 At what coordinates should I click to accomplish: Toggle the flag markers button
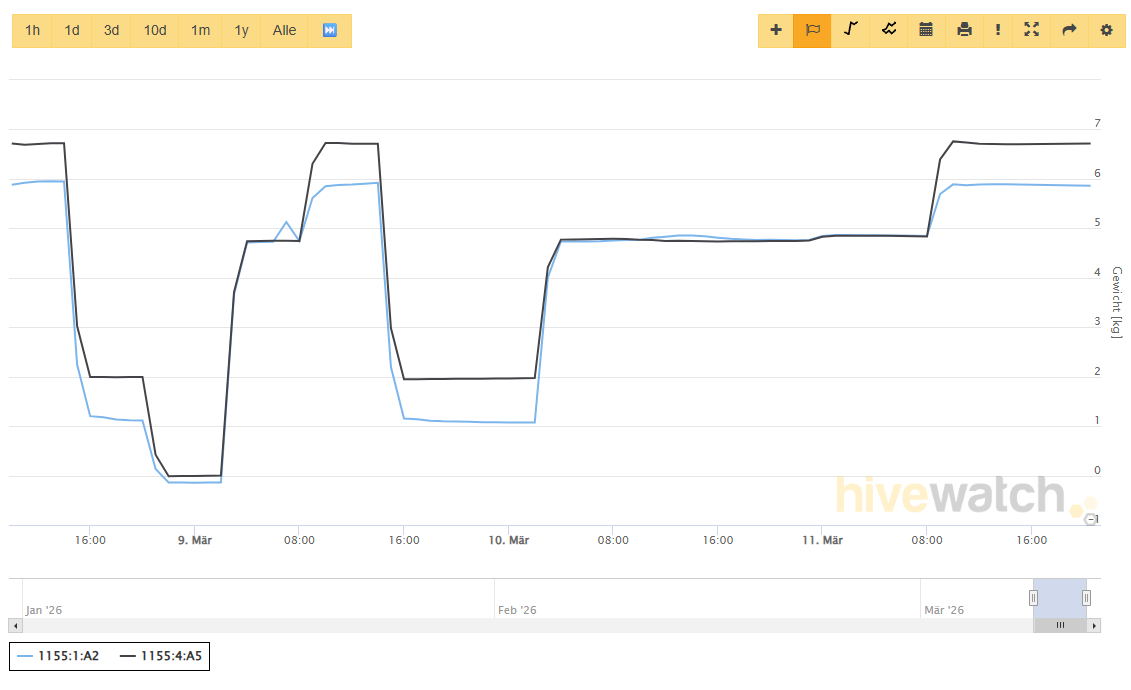[813, 30]
